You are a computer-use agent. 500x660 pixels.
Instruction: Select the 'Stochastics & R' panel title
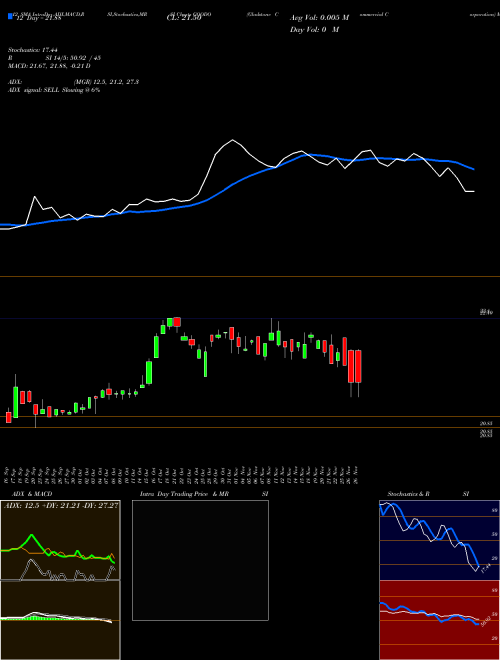pos(408,494)
